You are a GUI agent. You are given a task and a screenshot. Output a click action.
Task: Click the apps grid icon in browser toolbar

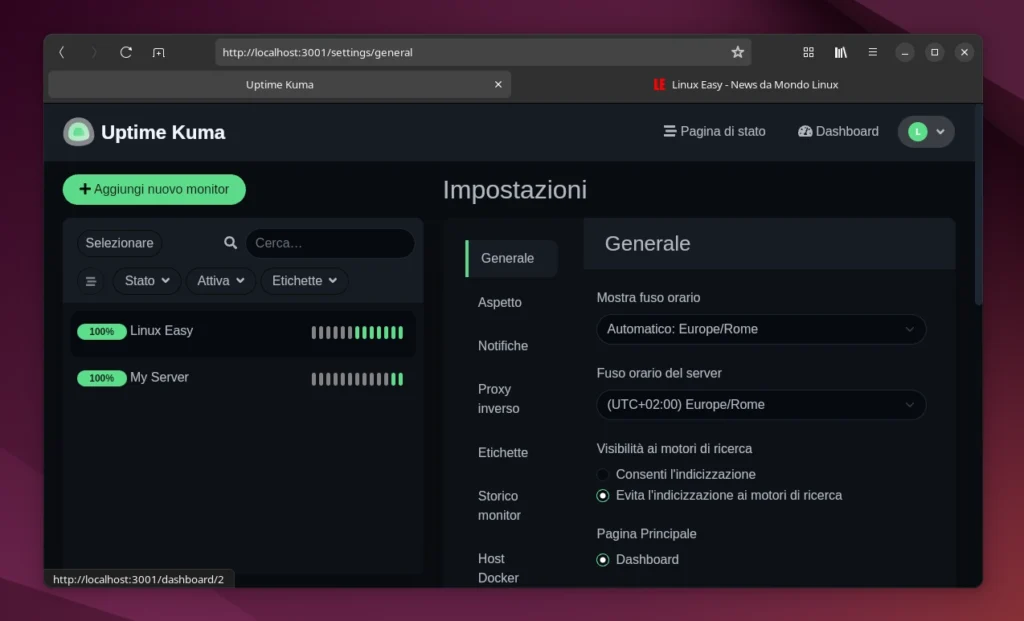(x=808, y=52)
